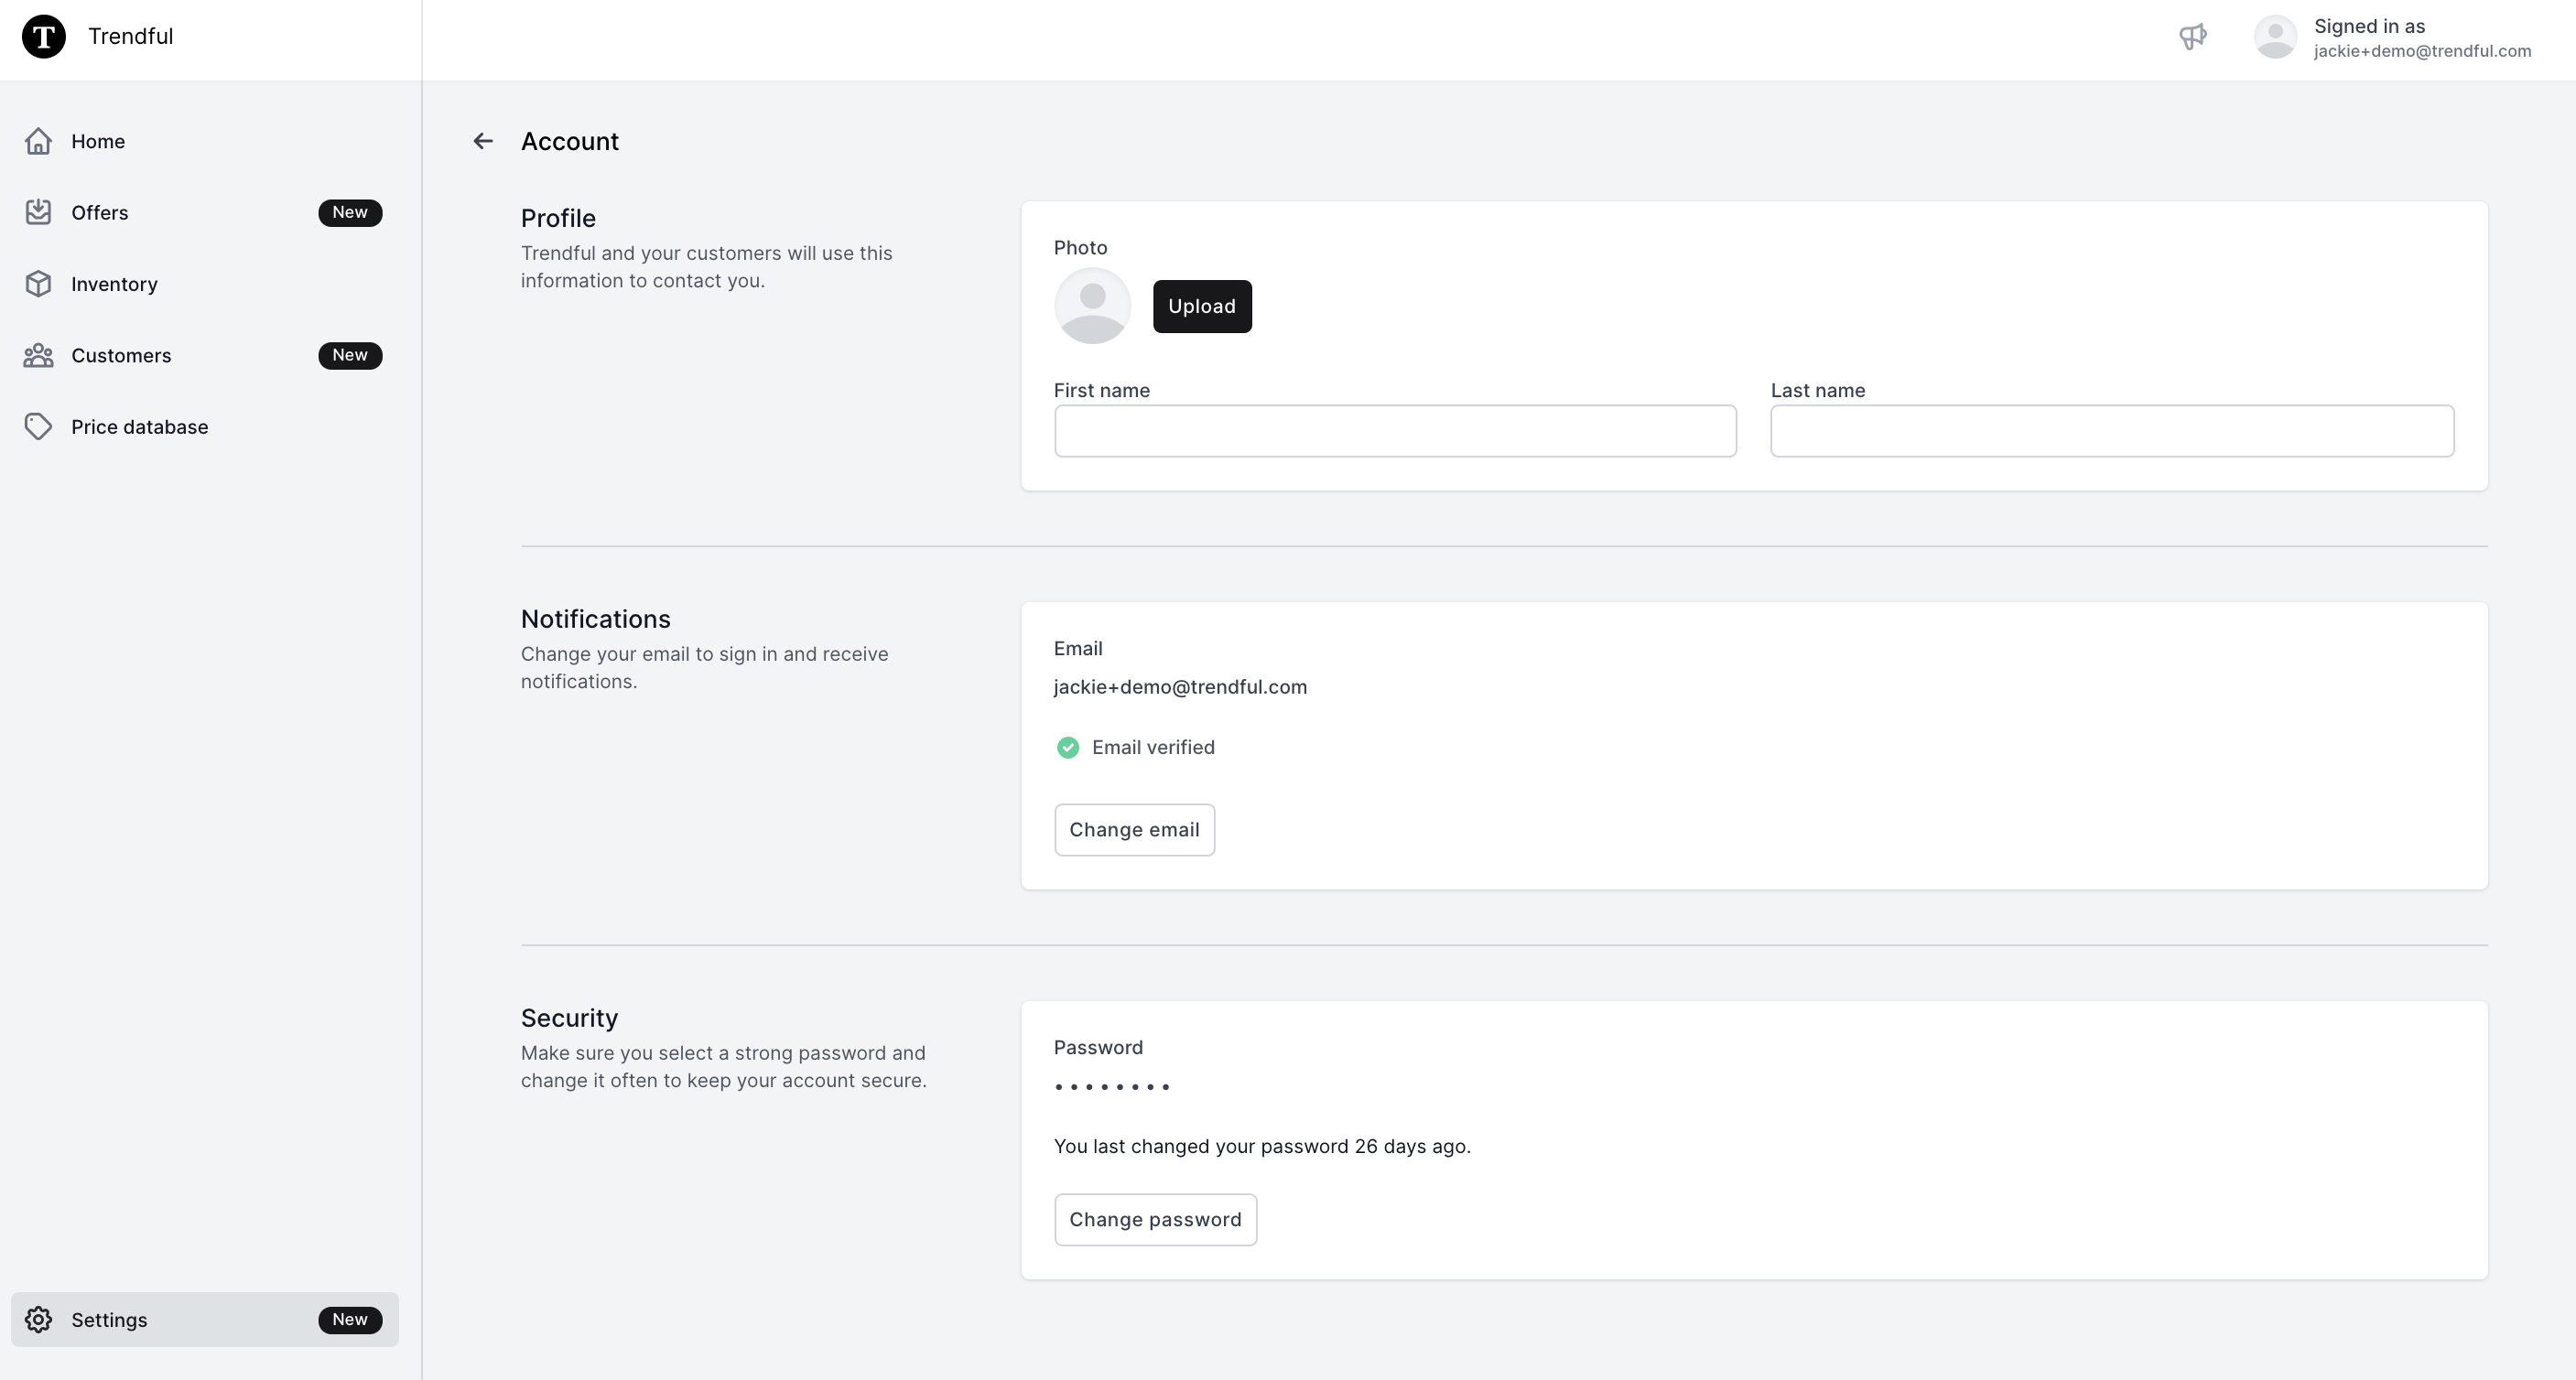Click the First name label
2576x1380 pixels.
pos(1102,390)
